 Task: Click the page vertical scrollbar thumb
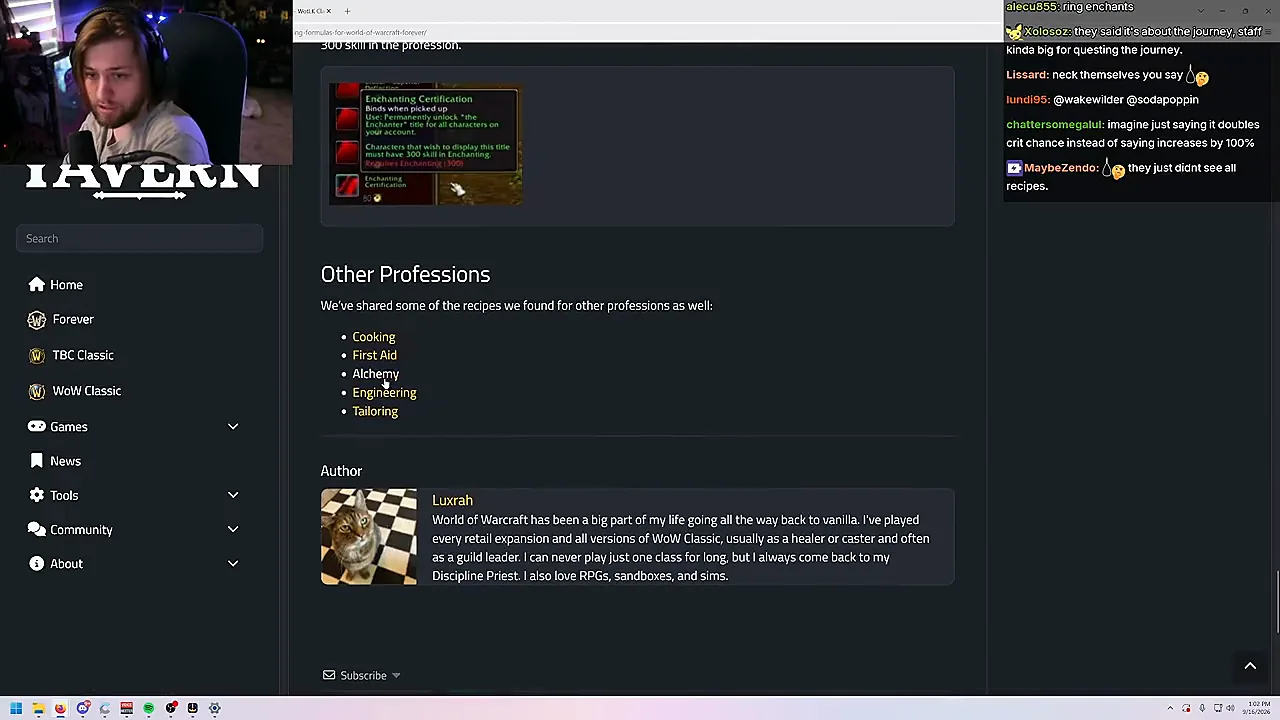pos(1276,601)
